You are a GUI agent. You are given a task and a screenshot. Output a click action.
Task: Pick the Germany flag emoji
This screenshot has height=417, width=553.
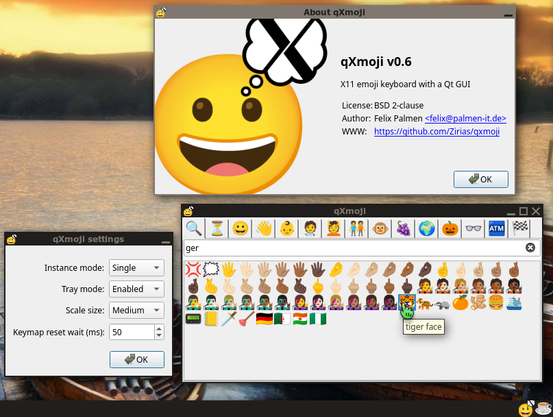[x=265, y=319]
